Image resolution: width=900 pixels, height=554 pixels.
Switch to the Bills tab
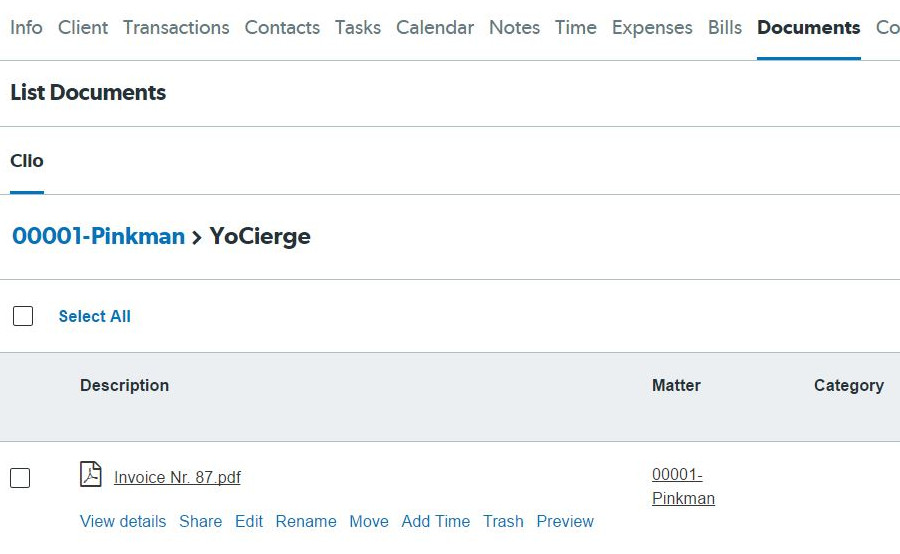[x=725, y=28]
